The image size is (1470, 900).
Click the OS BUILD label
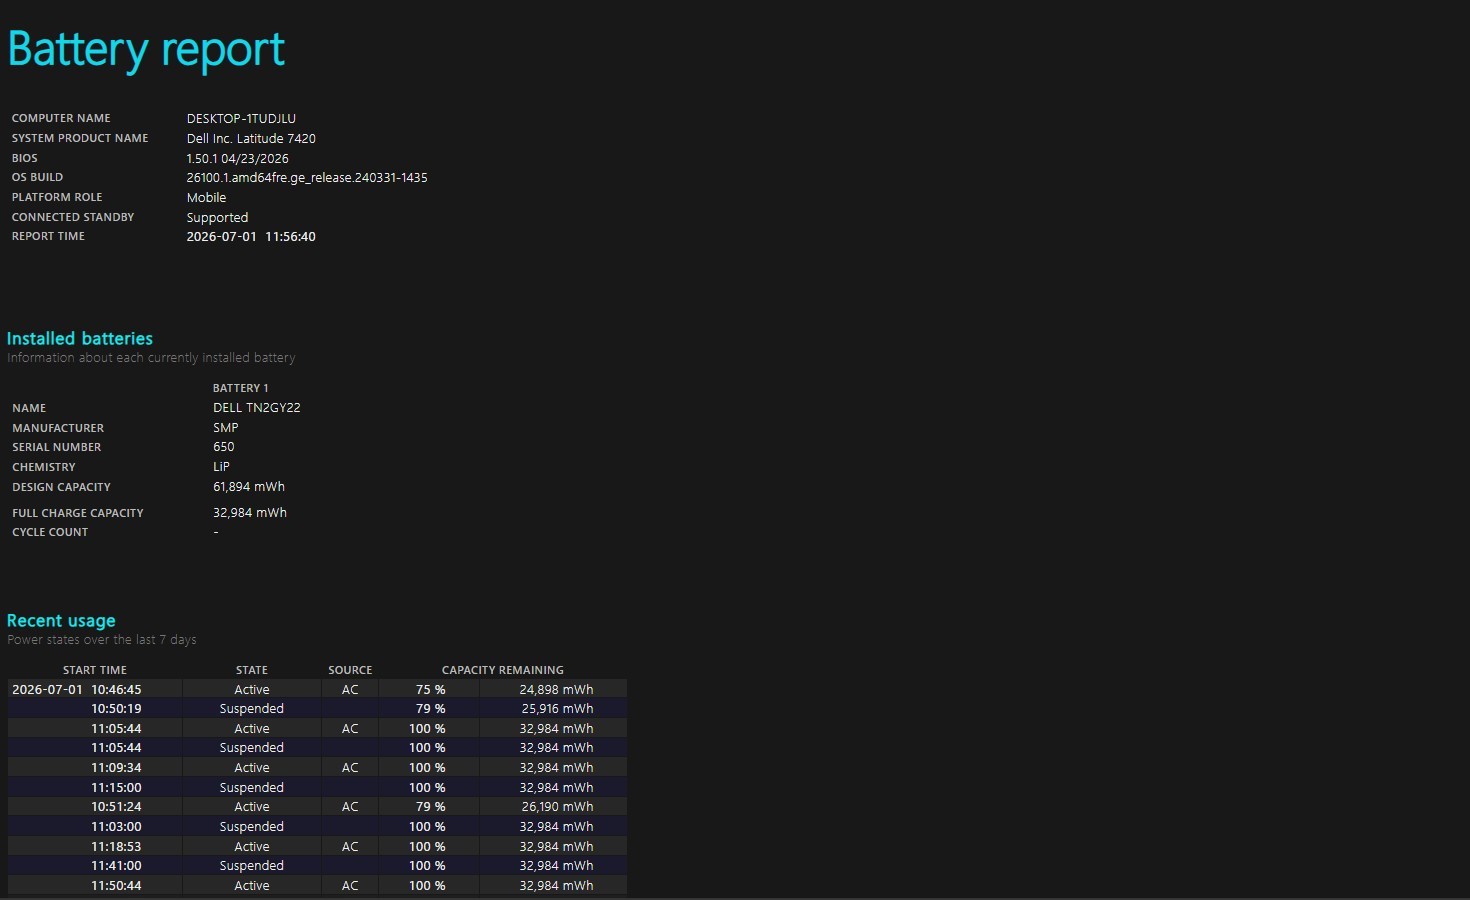point(37,177)
